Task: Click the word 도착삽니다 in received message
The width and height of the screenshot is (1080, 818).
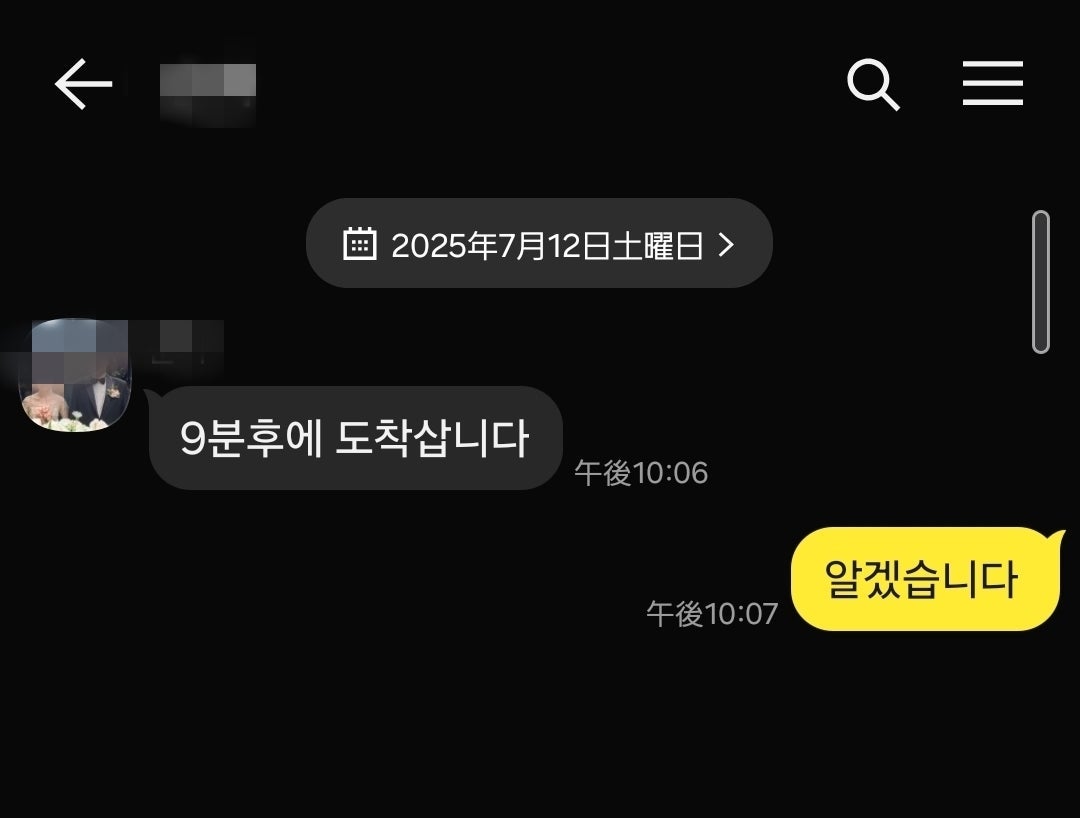Action: tap(432, 438)
